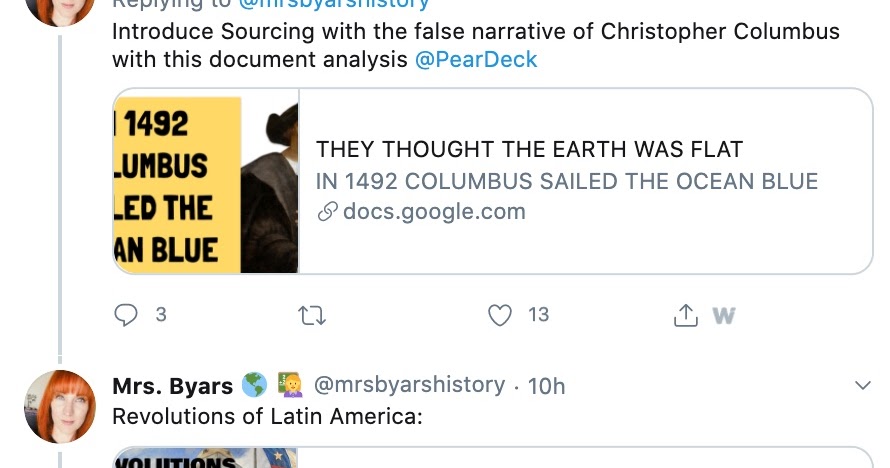
Task: Open the tweet's 10h timestamp
Action: (546, 385)
